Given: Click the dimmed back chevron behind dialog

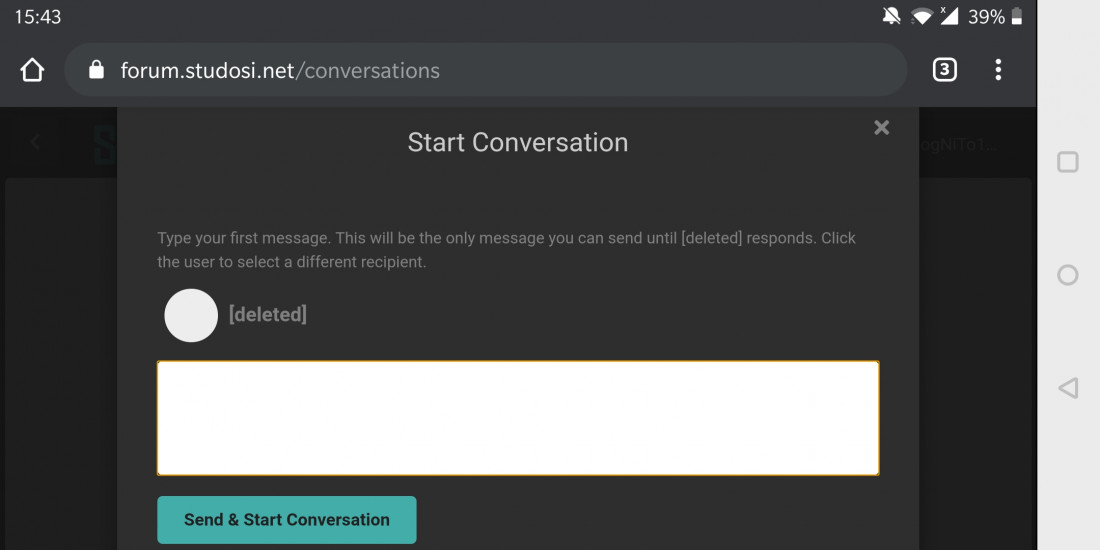Looking at the screenshot, I should click(x=35, y=142).
